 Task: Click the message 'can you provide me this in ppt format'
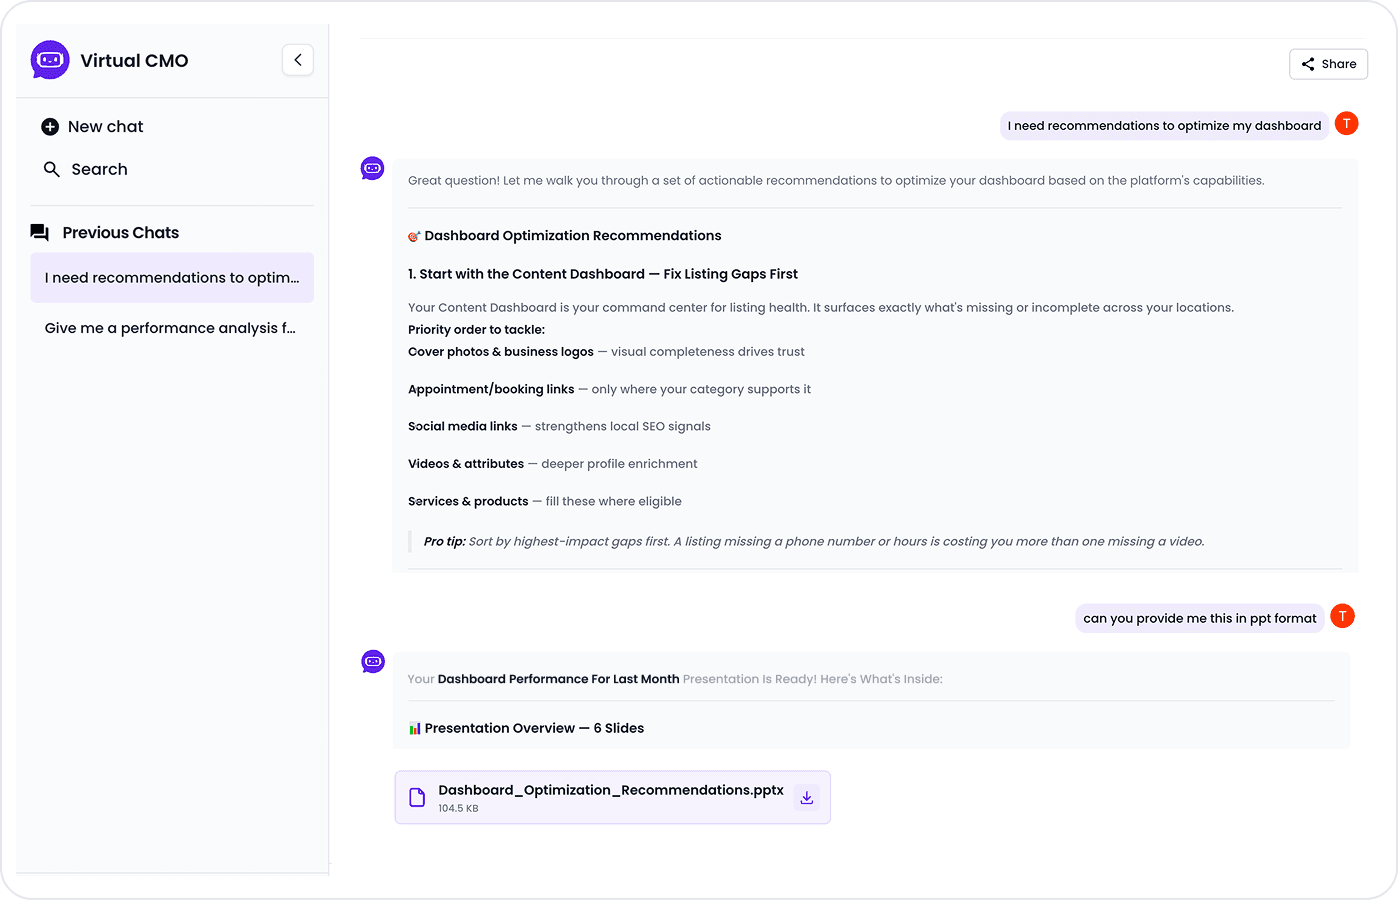(x=1200, y=618)
